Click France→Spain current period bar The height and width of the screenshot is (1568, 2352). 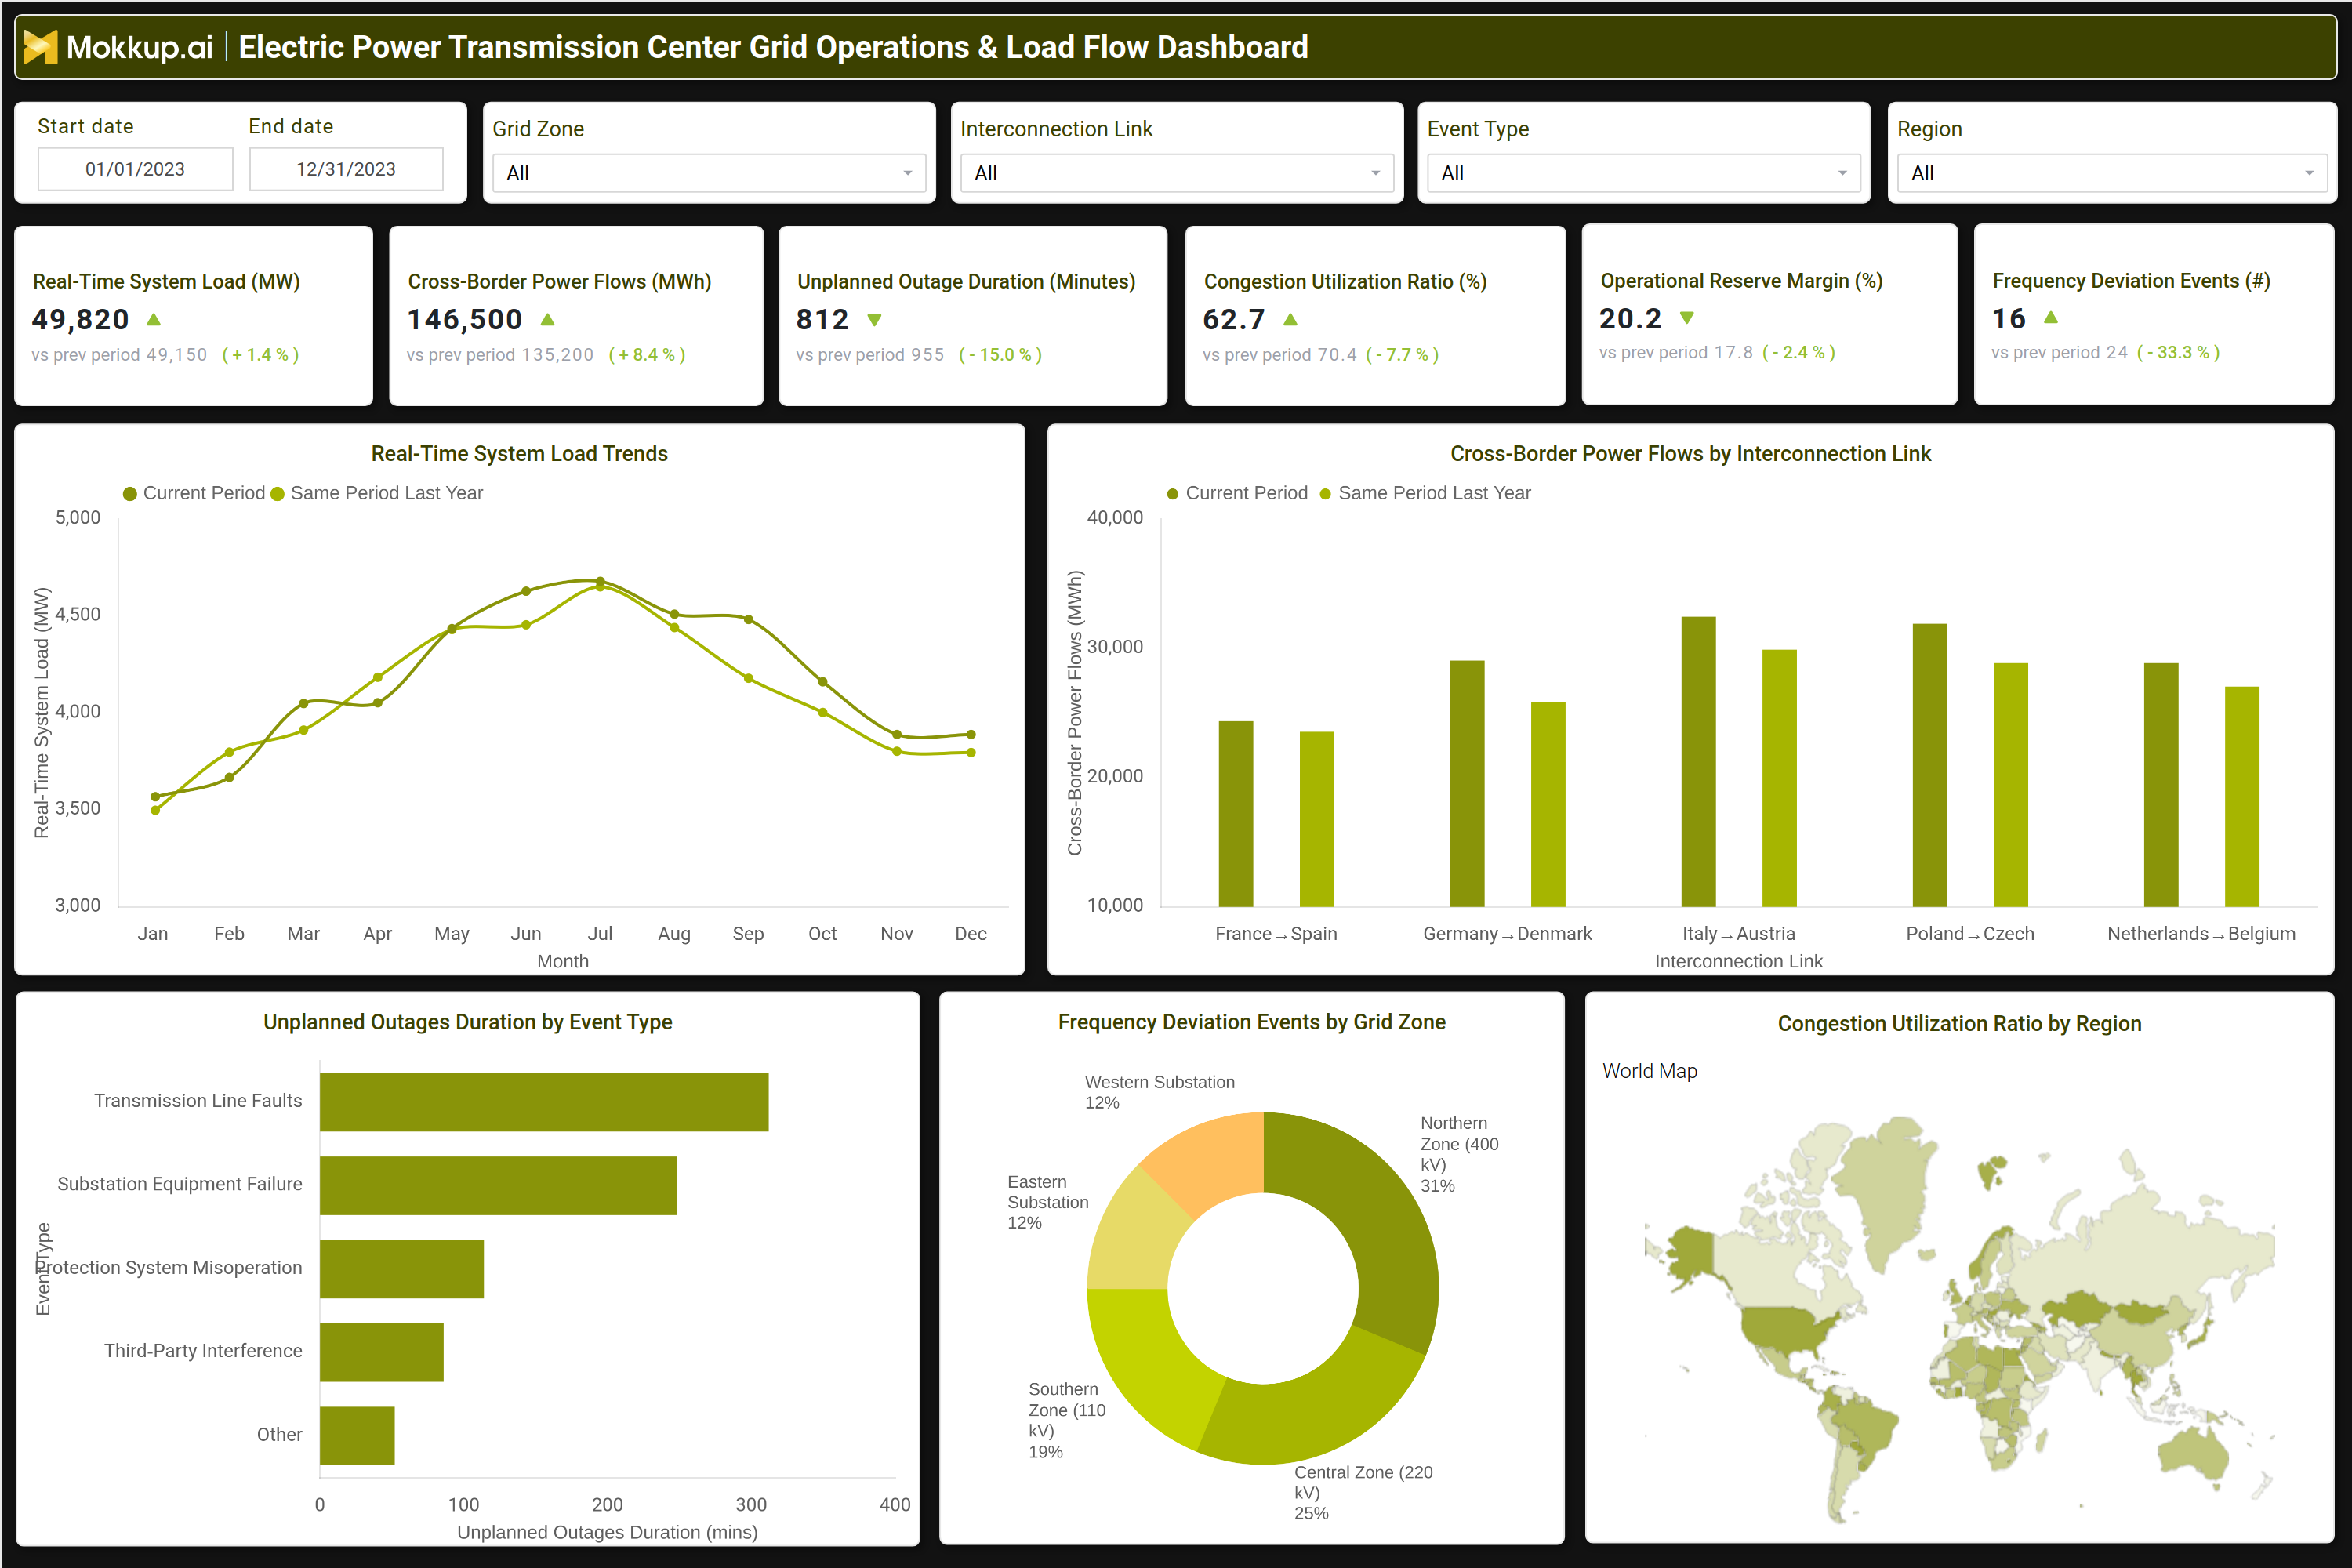(x=1236, y=814)
